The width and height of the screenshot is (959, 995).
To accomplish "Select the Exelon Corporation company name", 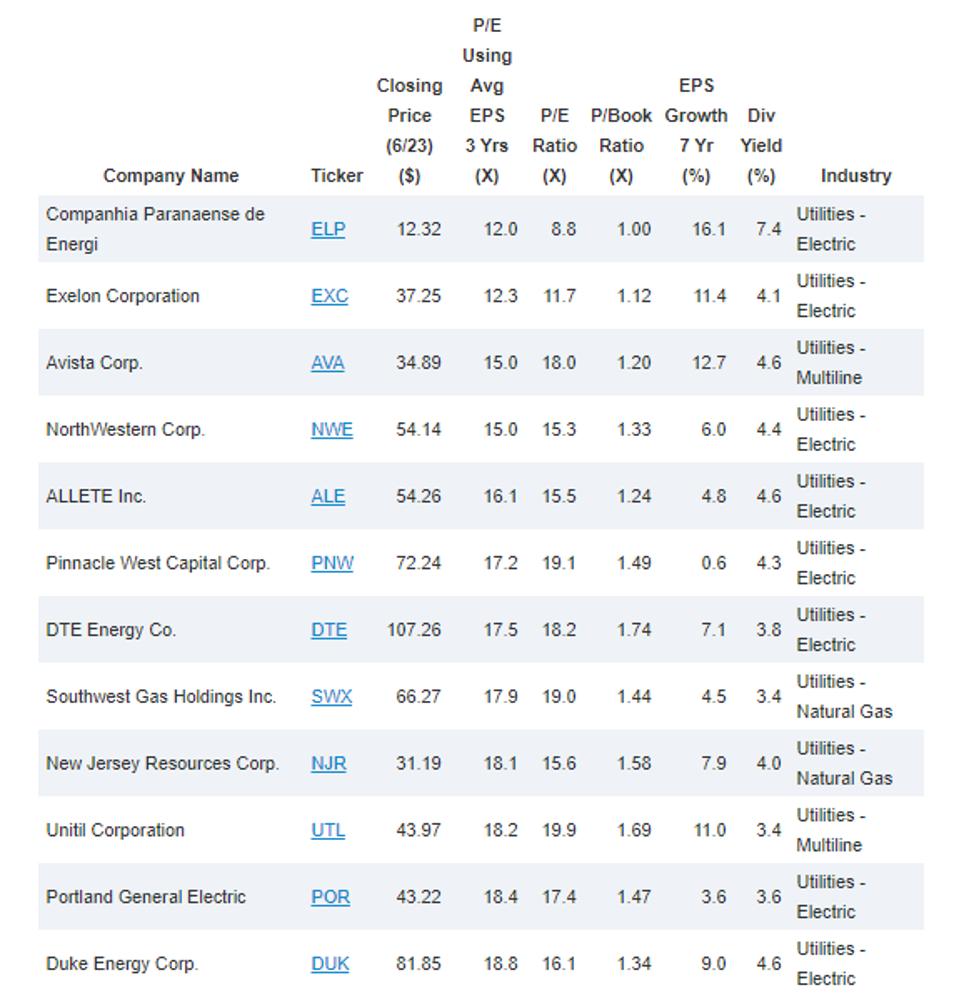I will coord(123,296).
